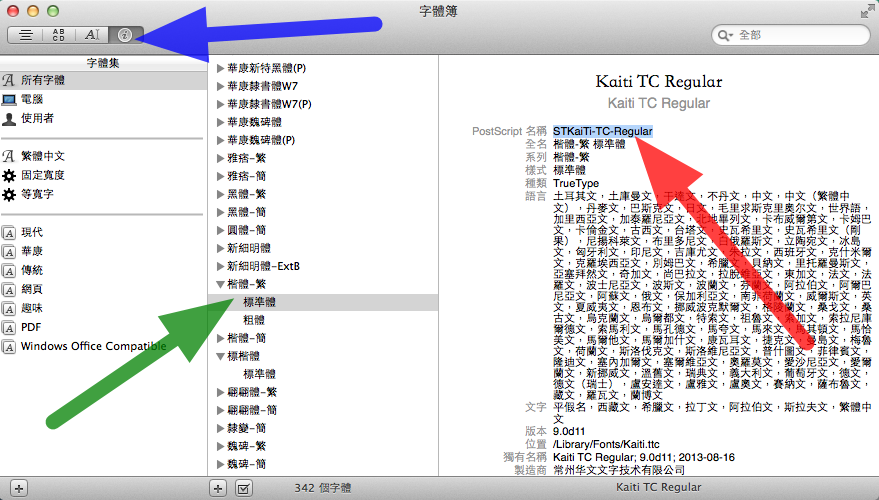Select the 趣味 font collection

103,308
